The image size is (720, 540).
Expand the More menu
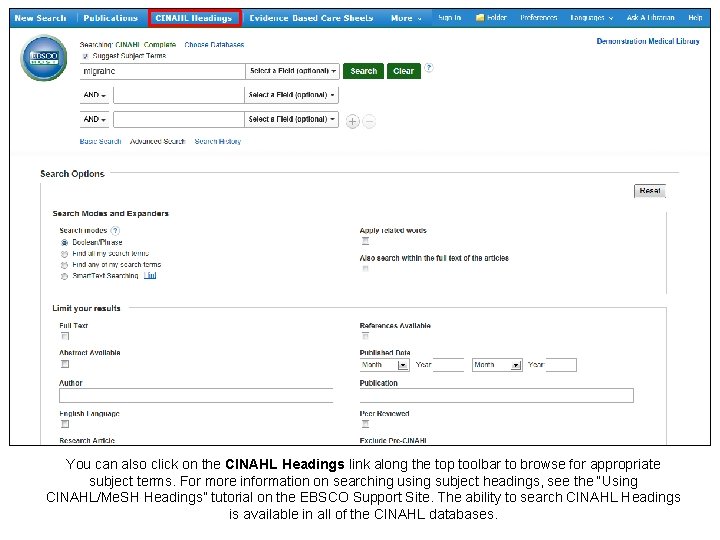coord(406,18)
